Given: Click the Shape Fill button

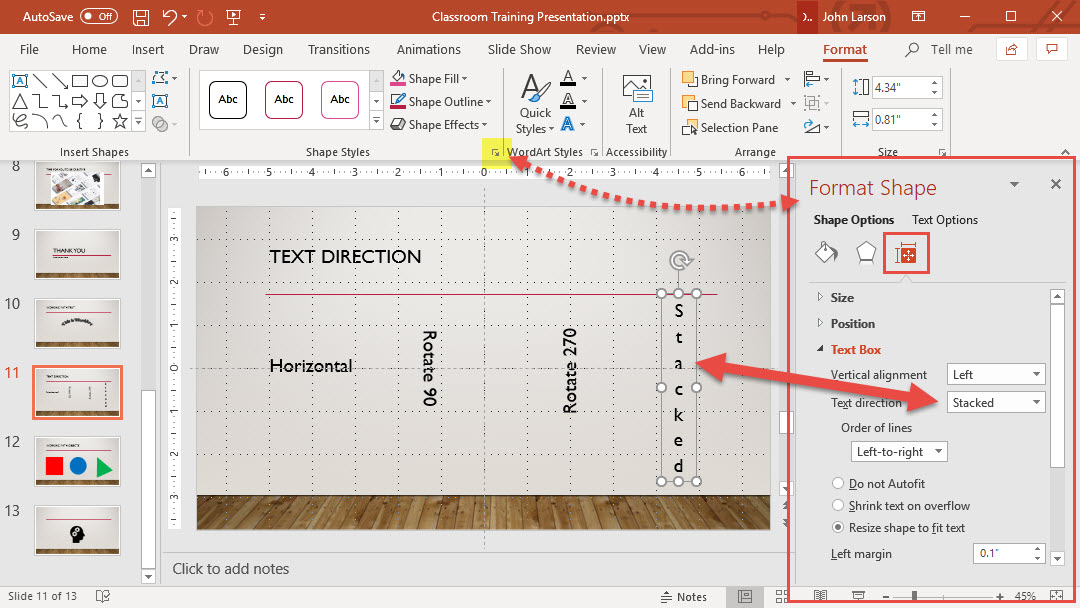Looking at the screenshot, I should click(430, 79).
